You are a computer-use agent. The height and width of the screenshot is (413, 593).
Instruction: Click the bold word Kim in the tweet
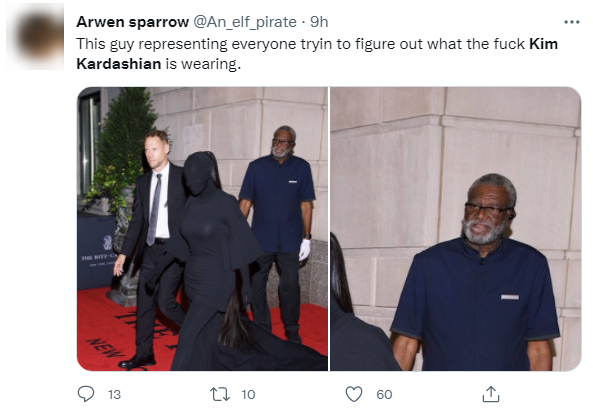pos(543,44)
